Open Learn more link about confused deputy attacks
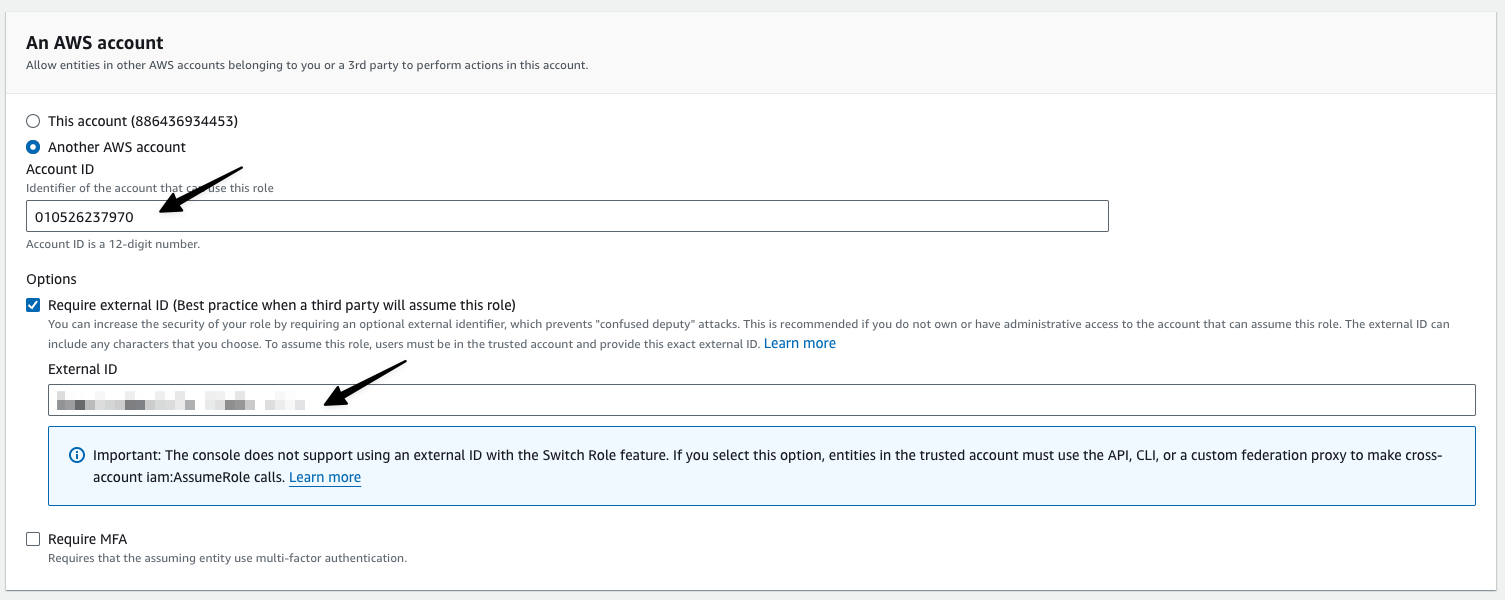The width and height of the screenshot is (1505, 600). (x=799, y=343)
